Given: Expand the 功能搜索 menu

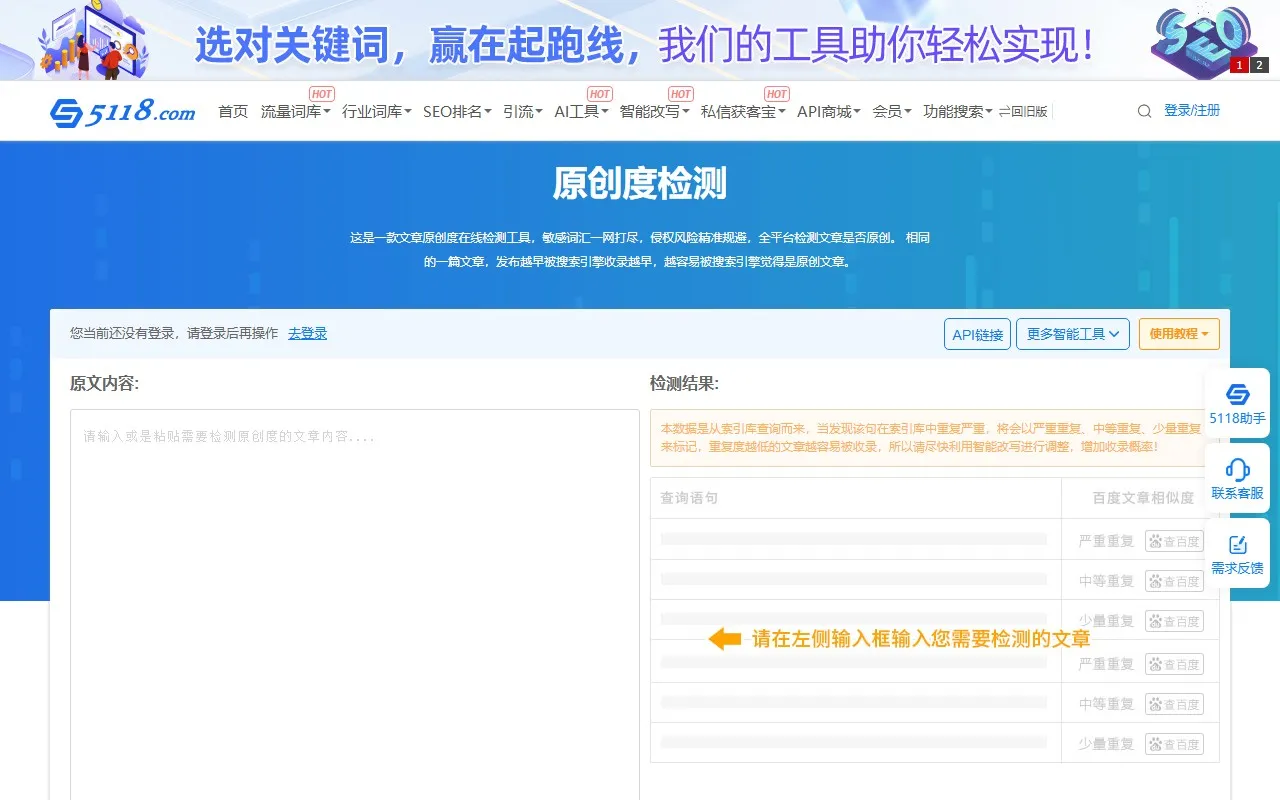Looking at the screenshot, I should pyautogui.click(x=957, y=111).
